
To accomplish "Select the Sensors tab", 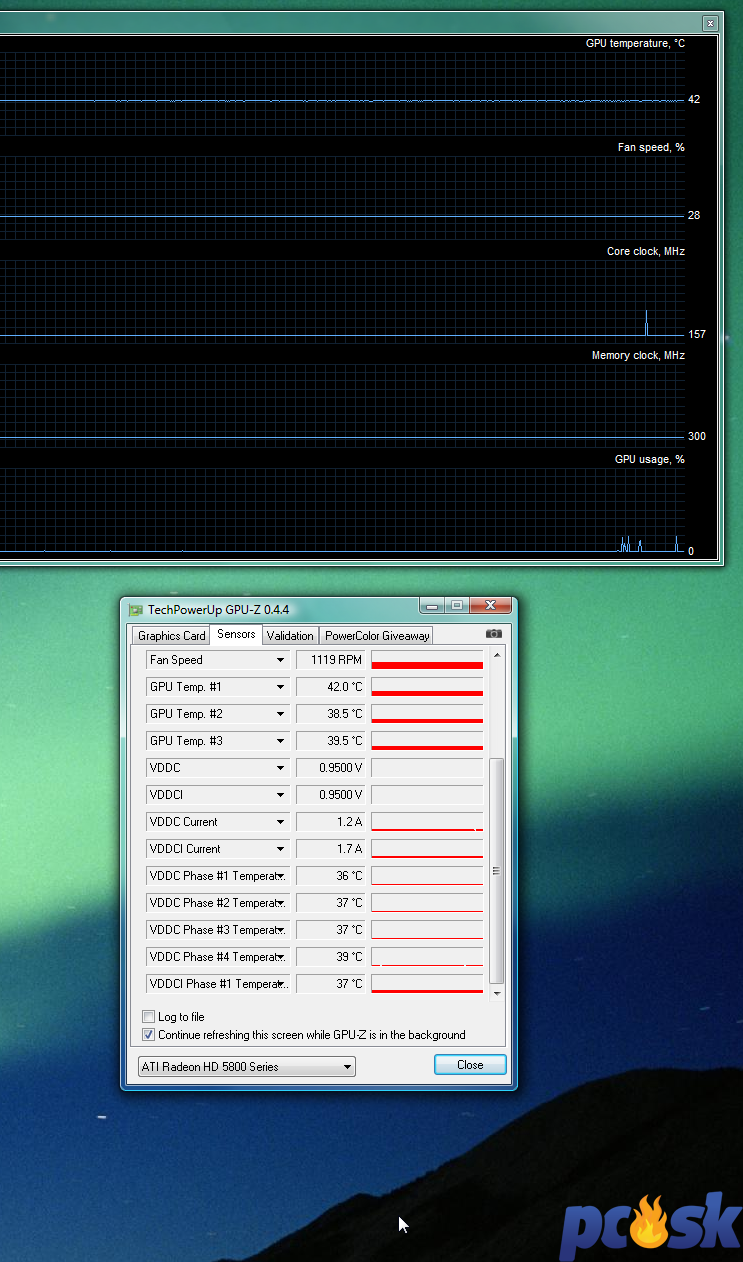I will 236,634.
